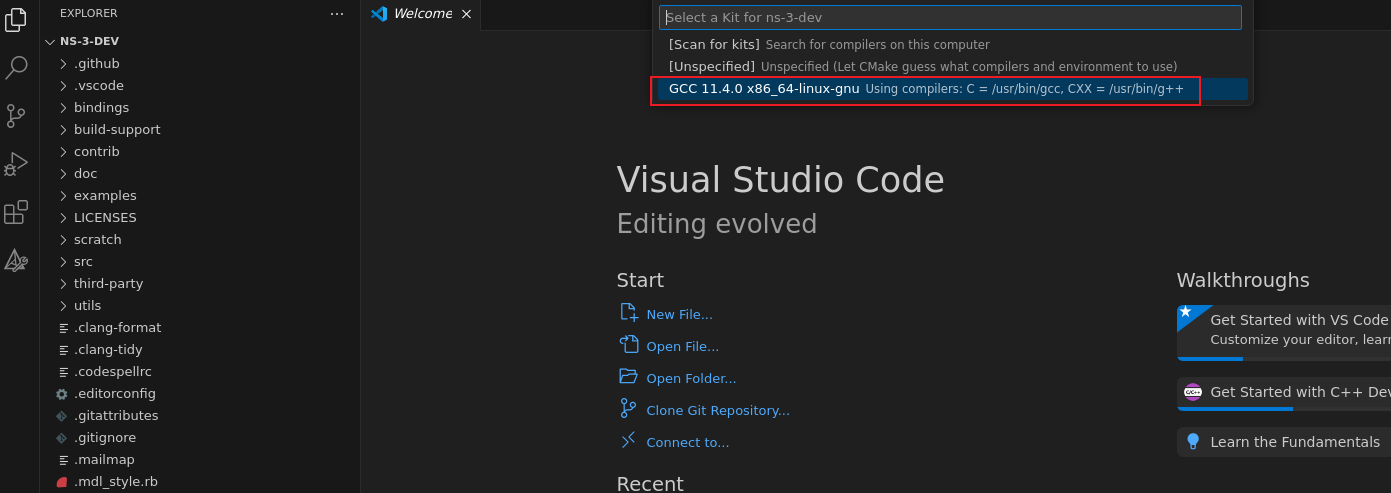Click the .mdl_style.rb ruby file icon
The width and height of the screenshot is (1391, 493).
[x=62, y=482]
